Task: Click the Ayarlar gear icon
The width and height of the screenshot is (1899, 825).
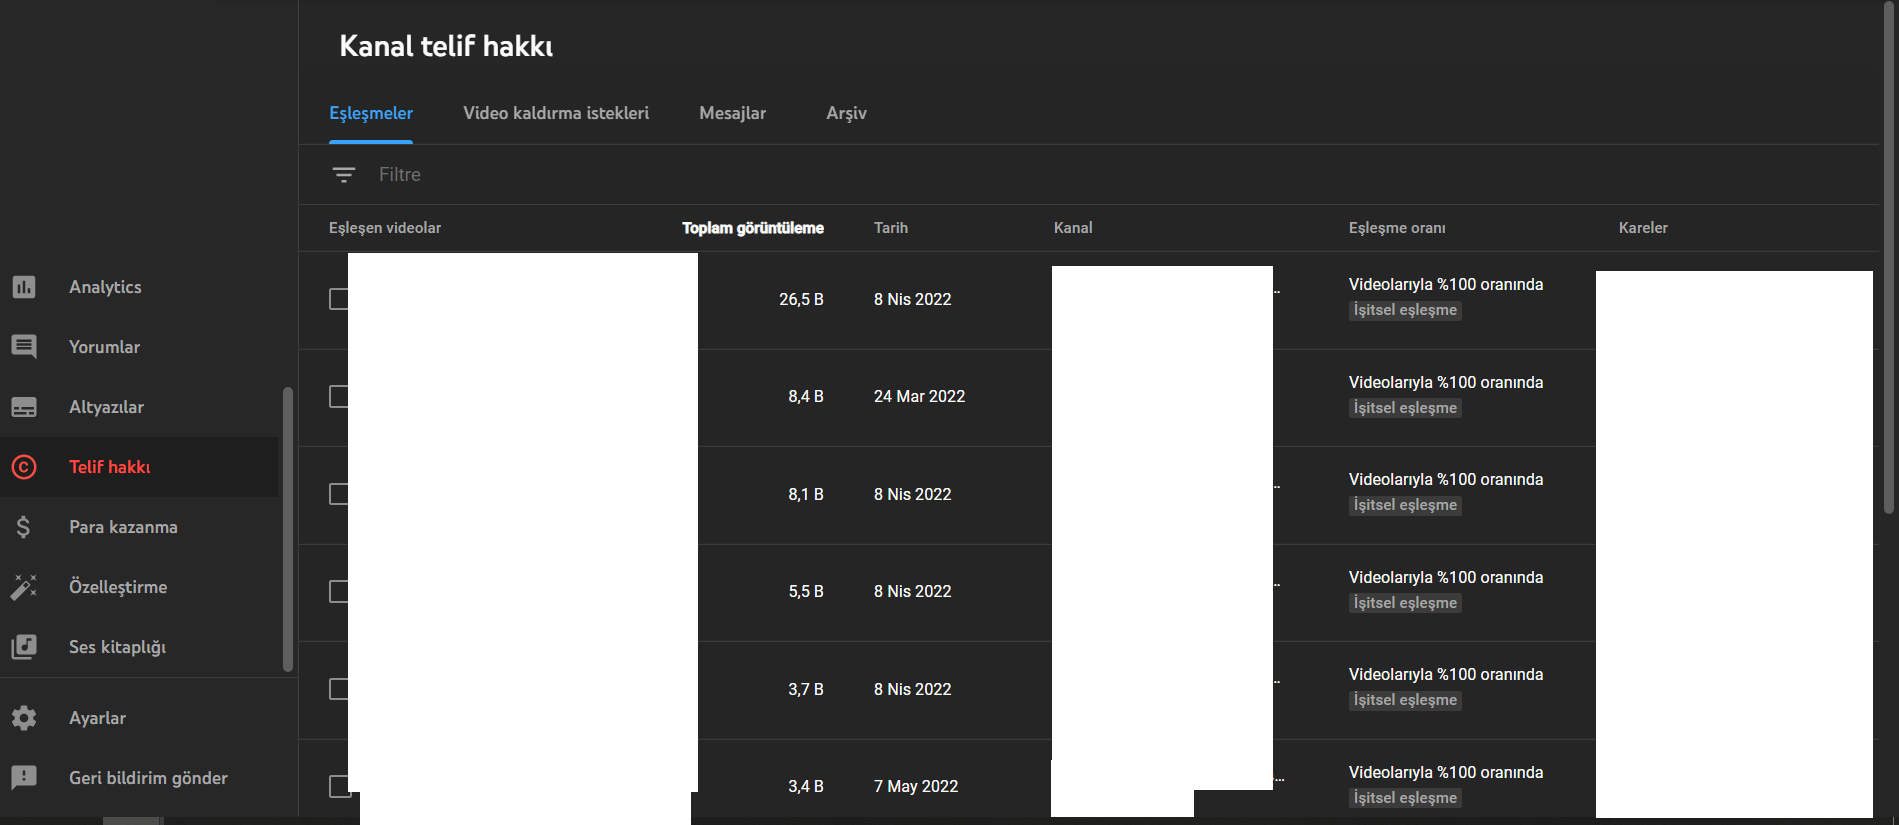Action: click(24, 718)
